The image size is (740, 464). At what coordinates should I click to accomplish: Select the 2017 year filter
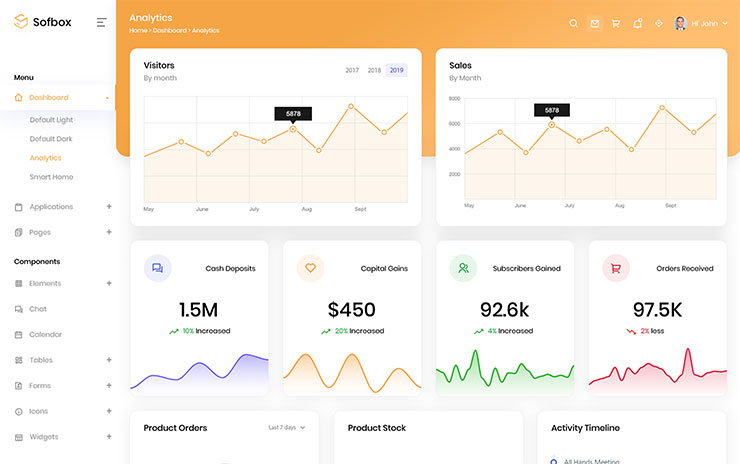point(352,71)
